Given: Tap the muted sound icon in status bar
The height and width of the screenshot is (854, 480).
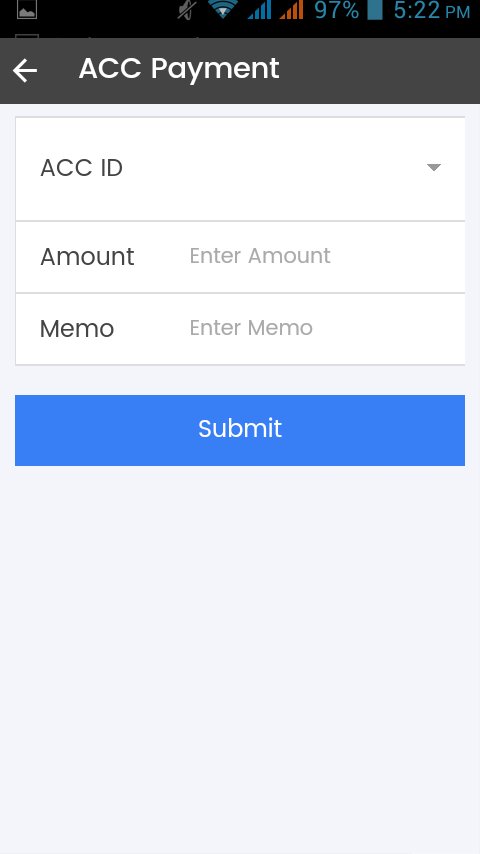Looking at the screenshot, I should (x=187, y=10).
